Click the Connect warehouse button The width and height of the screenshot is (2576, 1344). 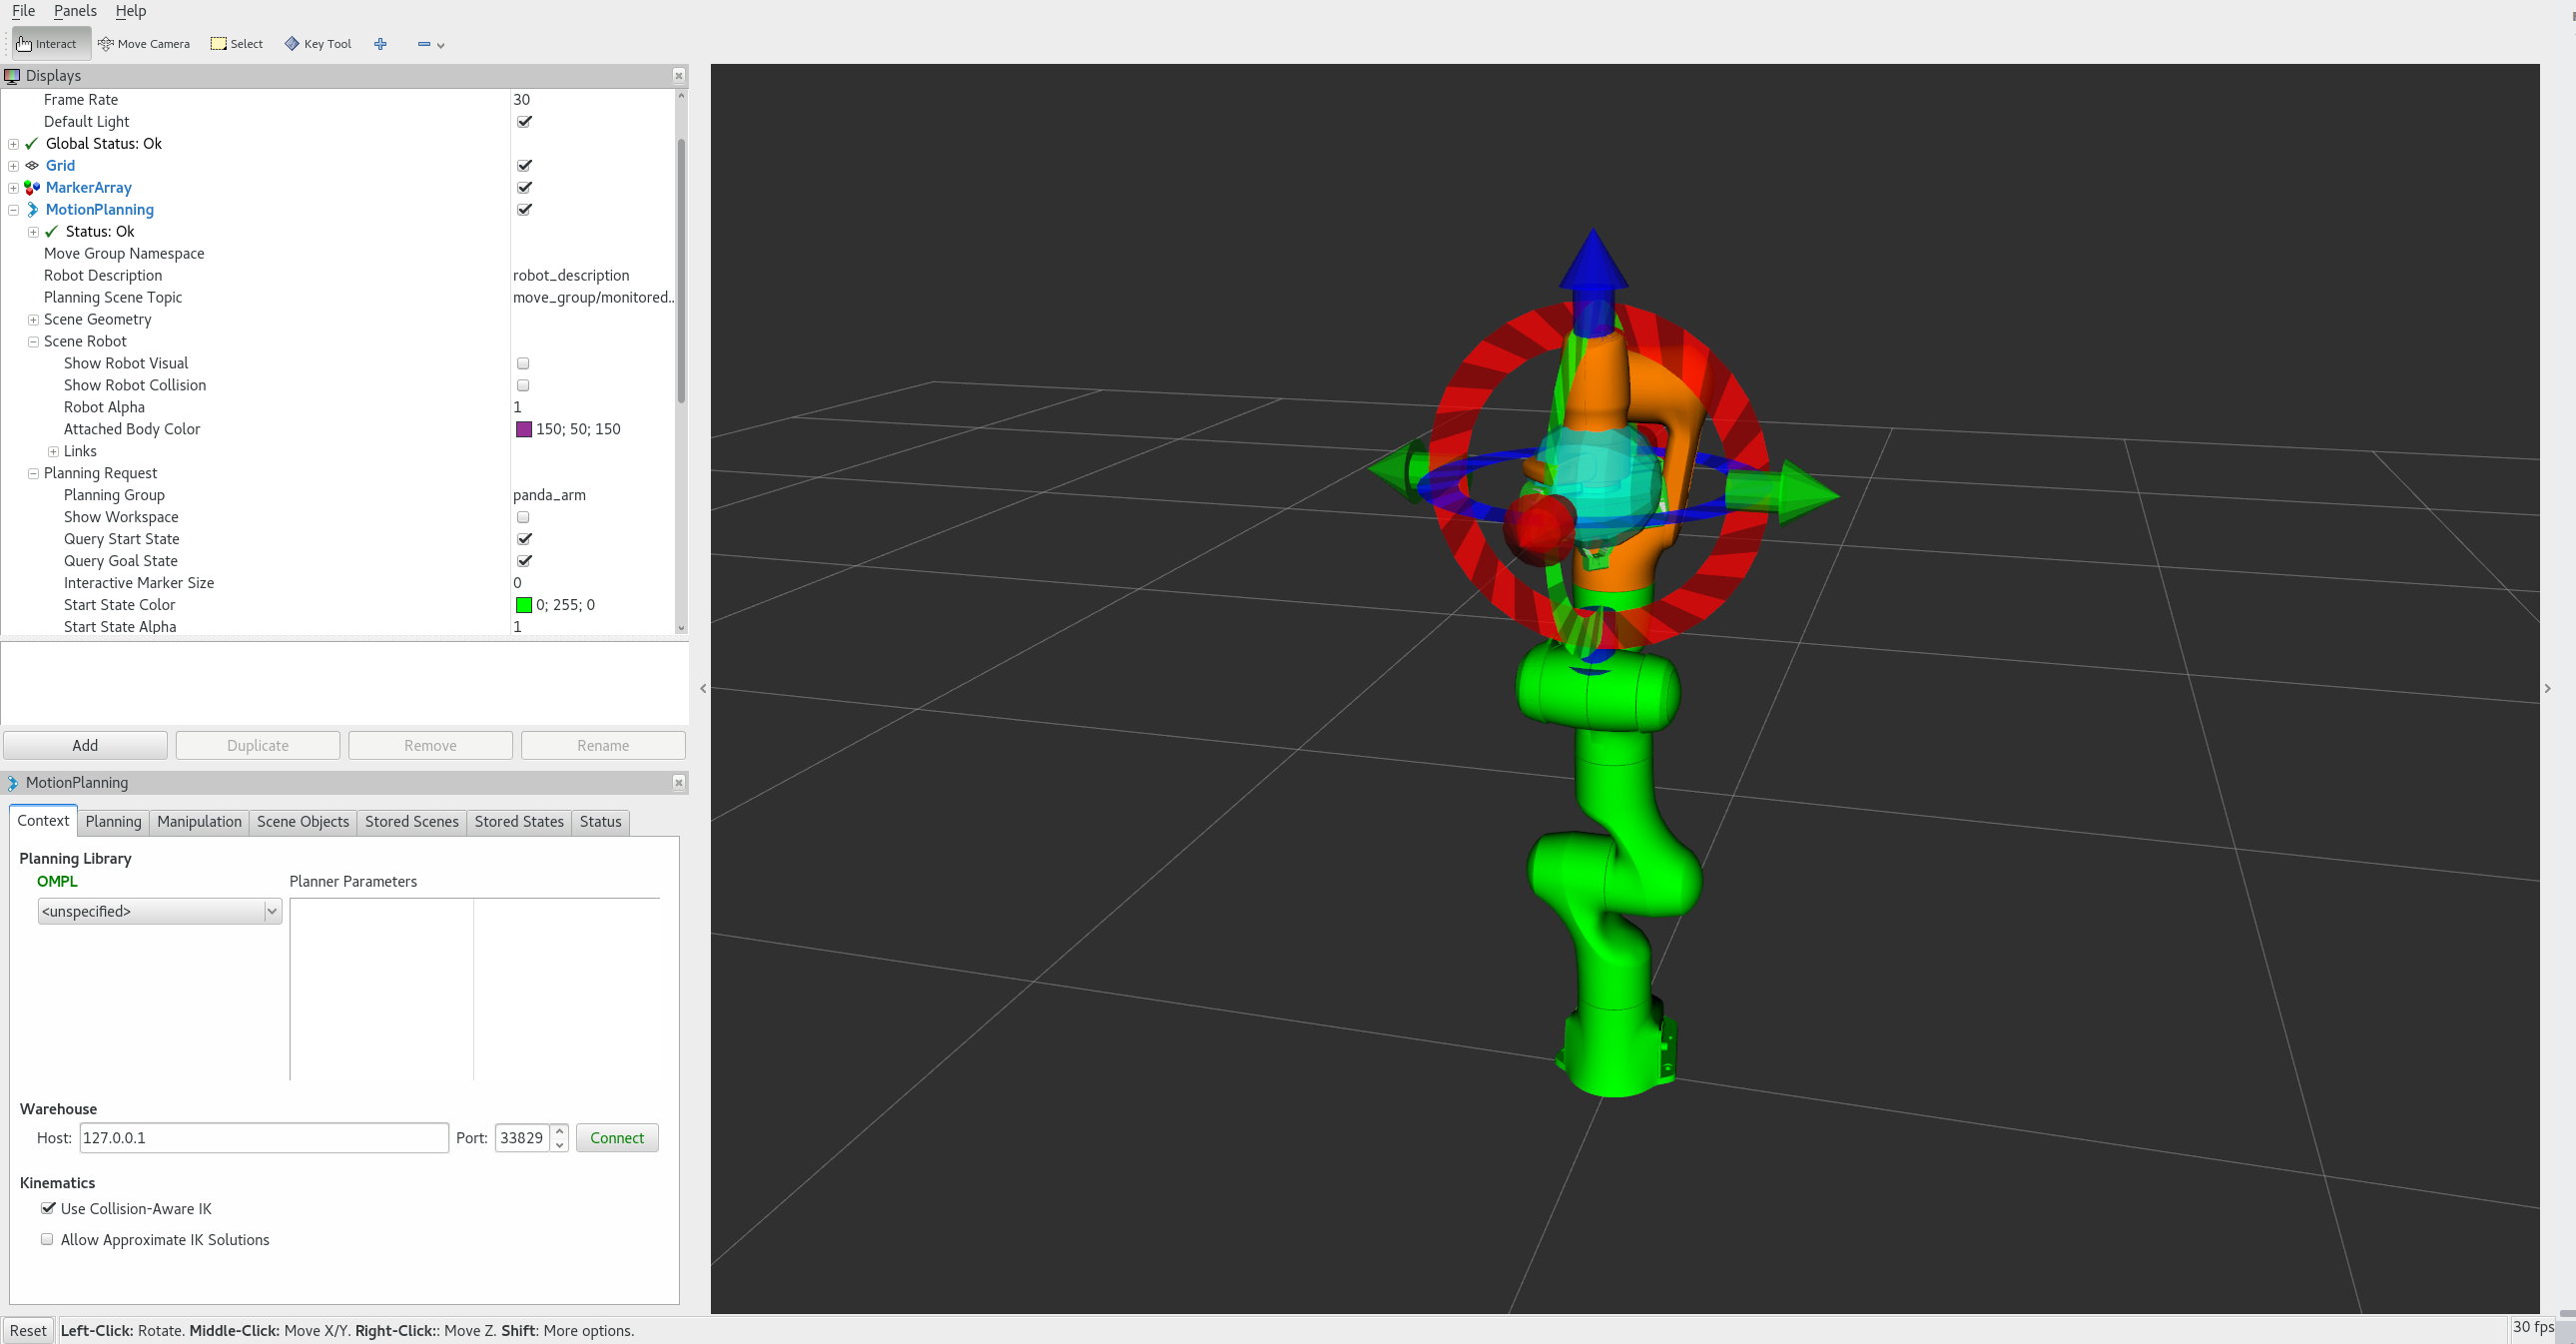point(616,1138)
